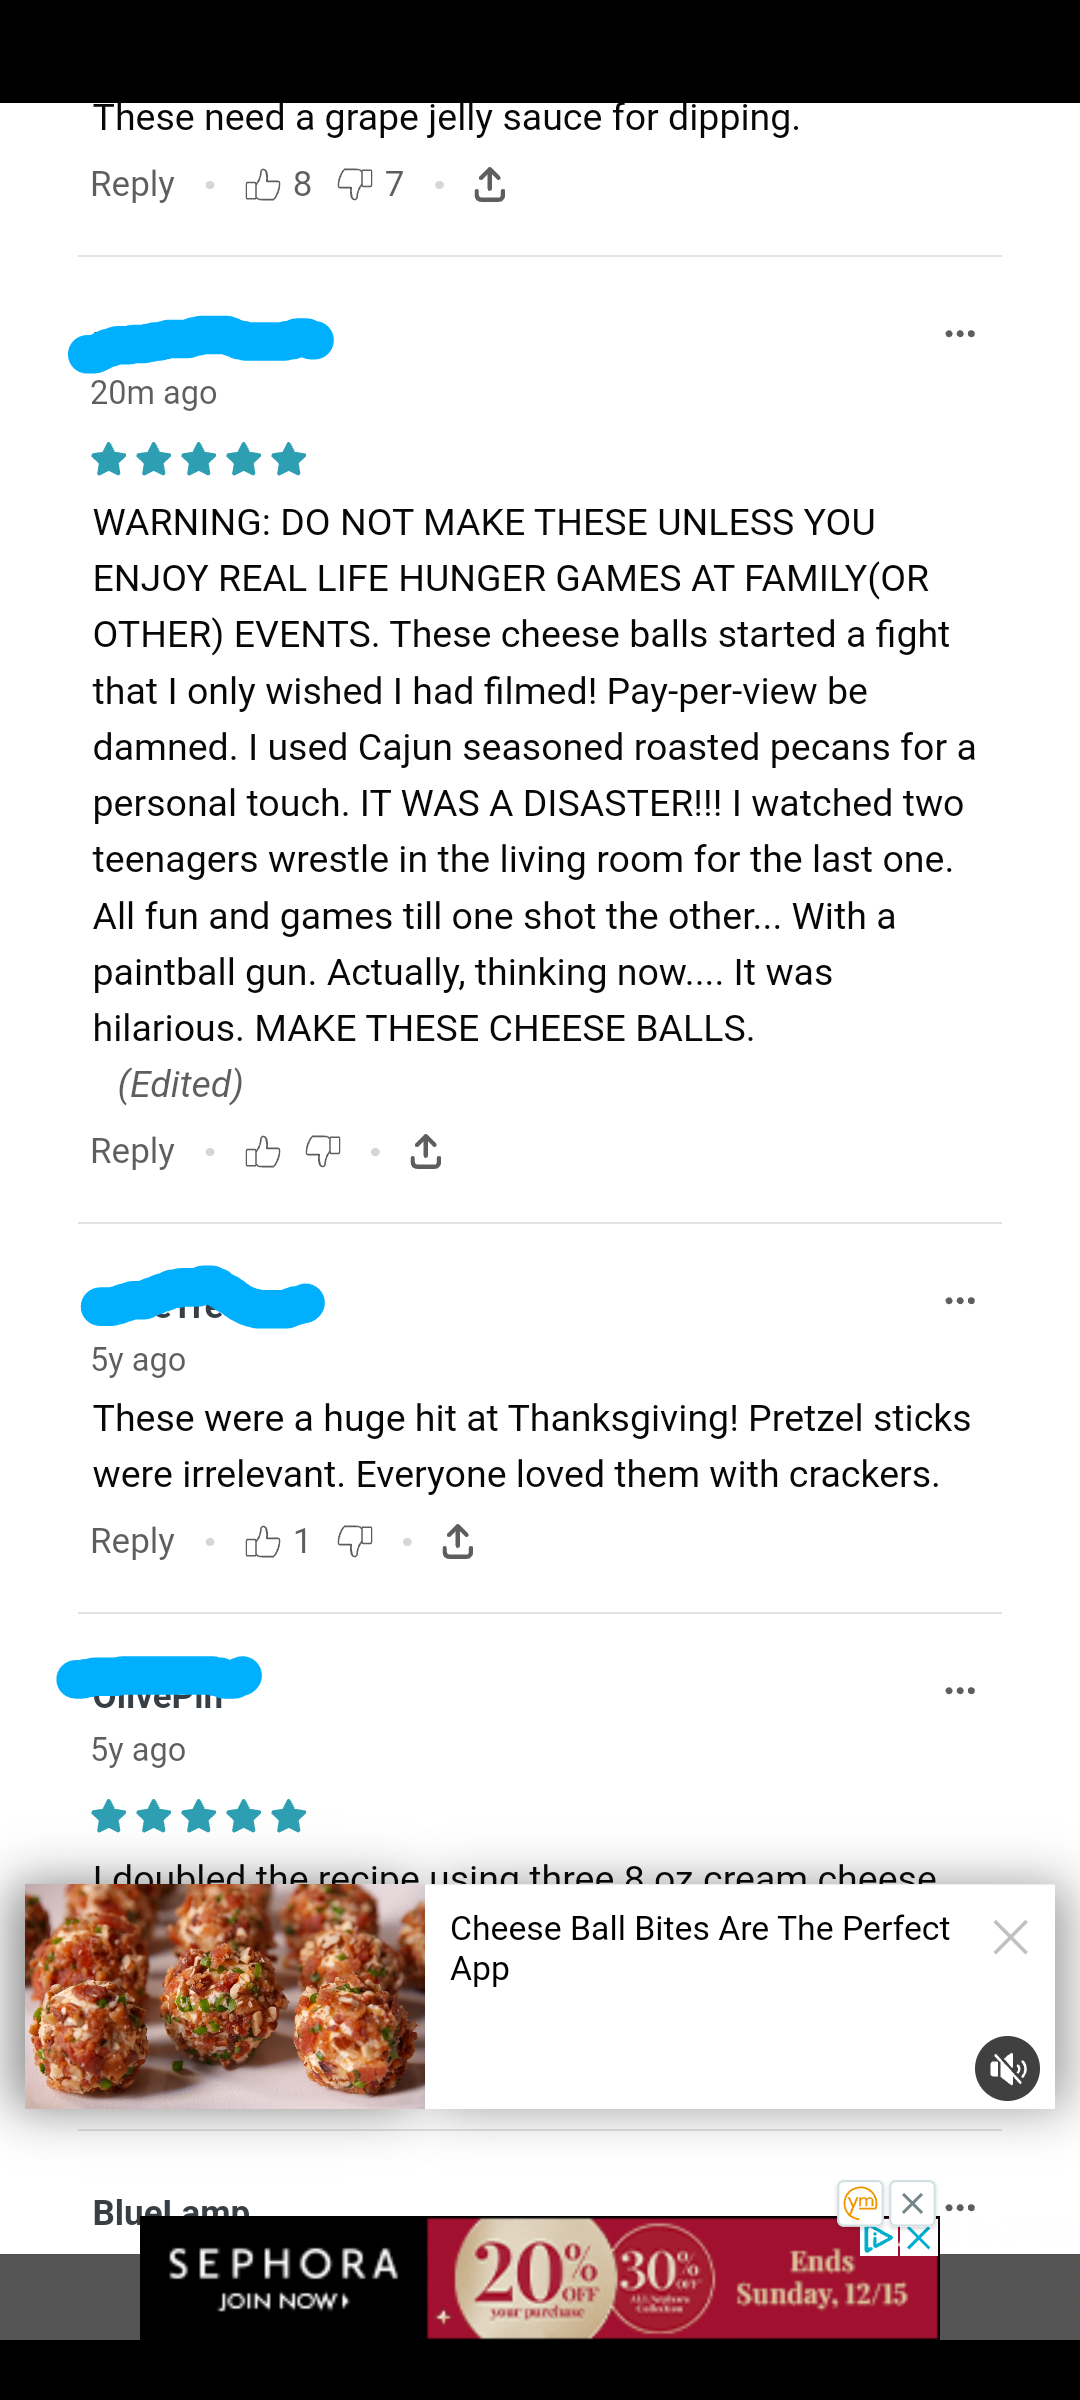Dislike the Thanksgiving pretzel sticks comment
1080x2400 pixels.
pos(355,1542)
